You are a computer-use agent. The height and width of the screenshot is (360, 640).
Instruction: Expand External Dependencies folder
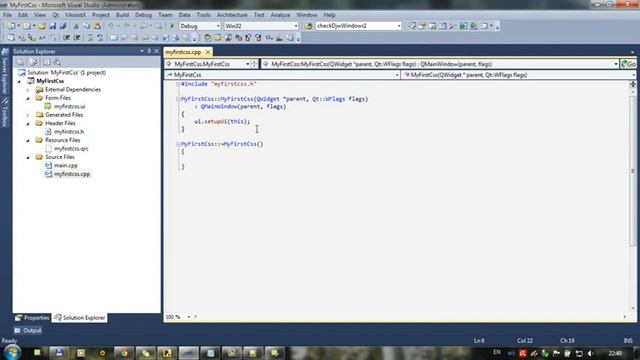(x=28, y=90)
